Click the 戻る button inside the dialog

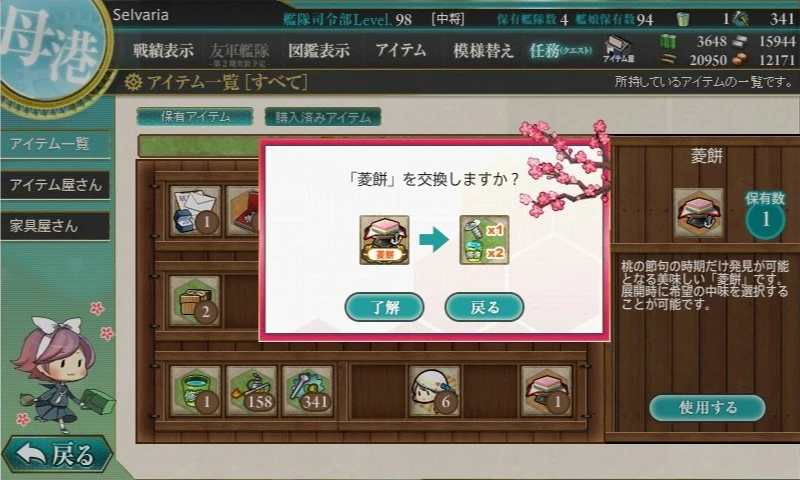(x=484, y=307)
